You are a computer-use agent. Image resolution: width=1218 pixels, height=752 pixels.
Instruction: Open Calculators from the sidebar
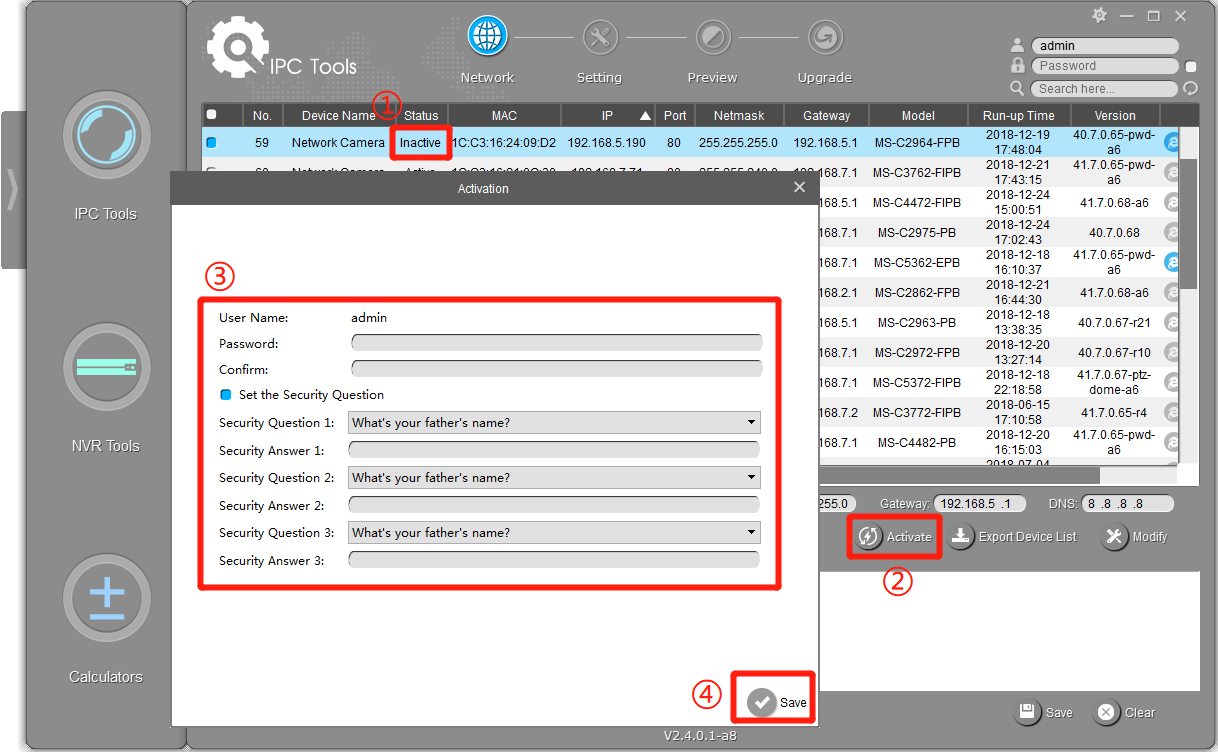click(106, 598)
